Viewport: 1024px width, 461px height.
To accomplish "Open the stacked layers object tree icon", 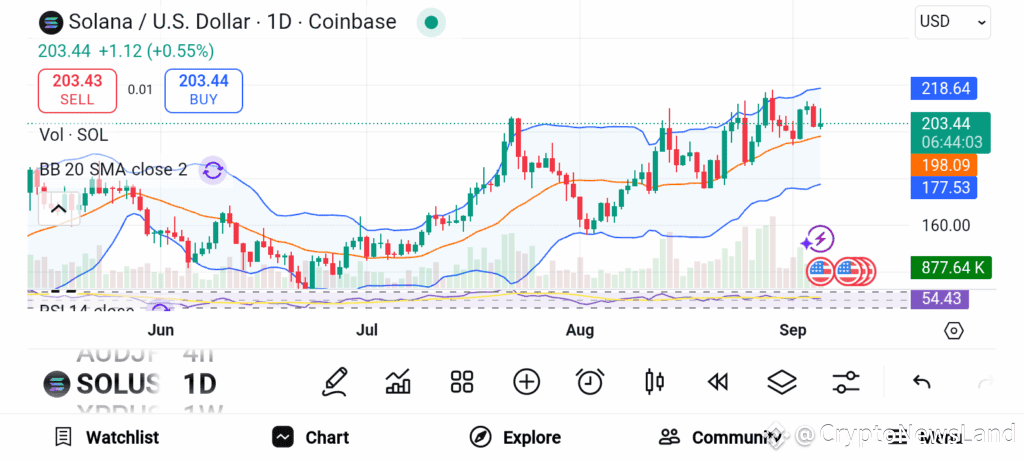I will click(782, 382).
